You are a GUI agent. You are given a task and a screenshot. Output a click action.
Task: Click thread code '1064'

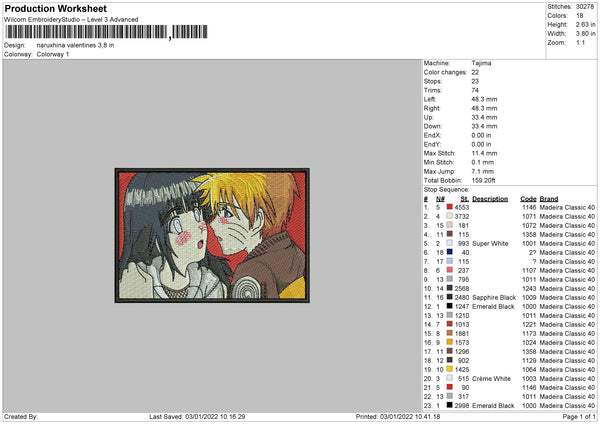click(x=529, y=369)
